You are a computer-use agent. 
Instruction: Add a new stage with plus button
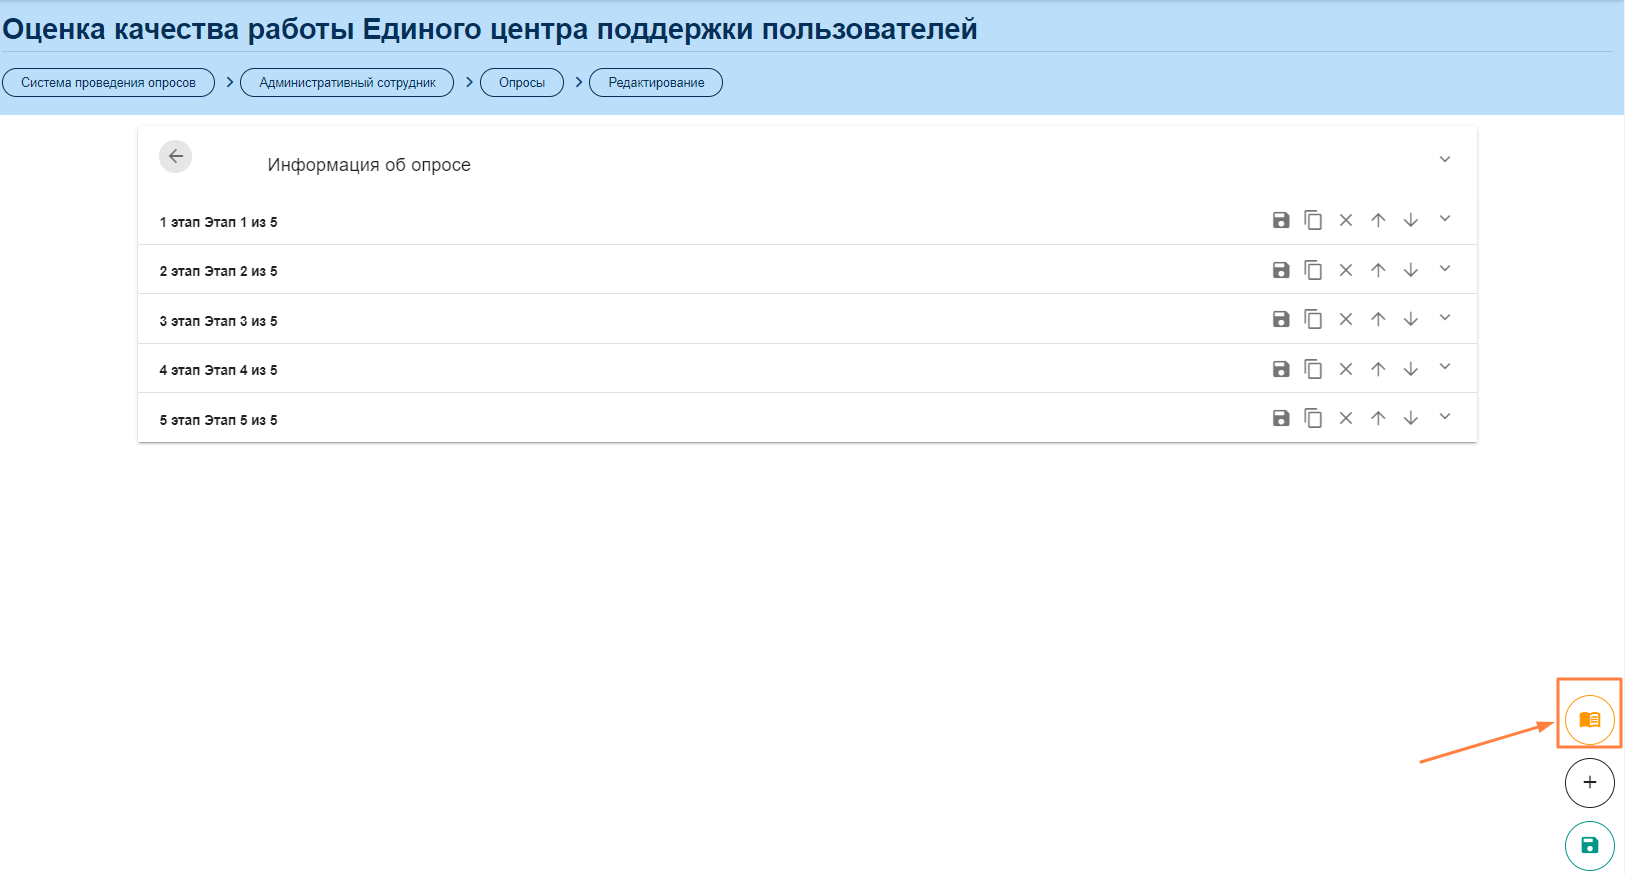1589,782
